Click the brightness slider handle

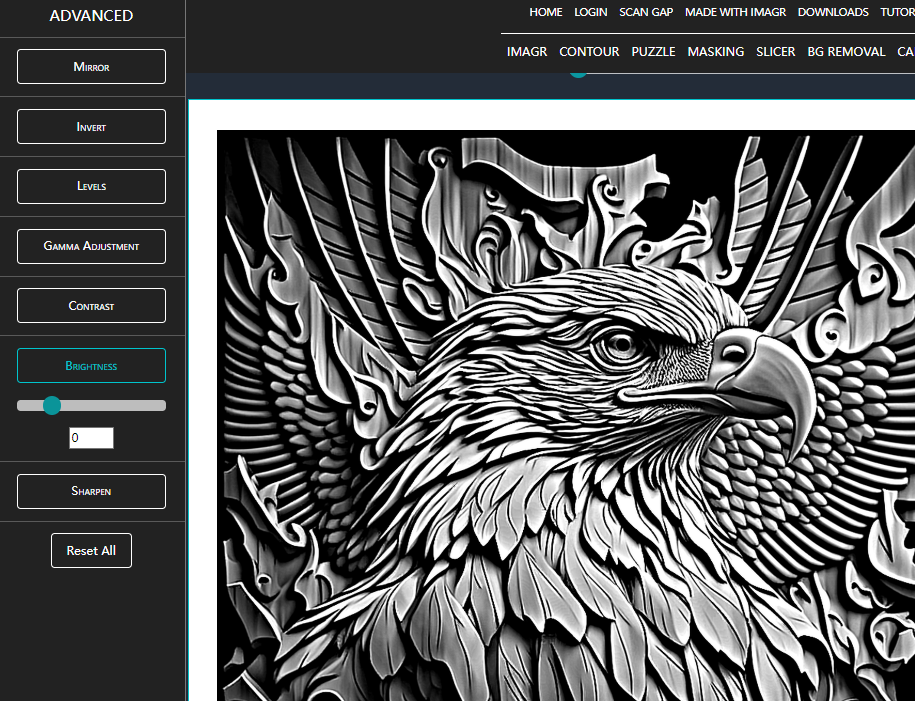pyautogui.click(x=52, y=406)
